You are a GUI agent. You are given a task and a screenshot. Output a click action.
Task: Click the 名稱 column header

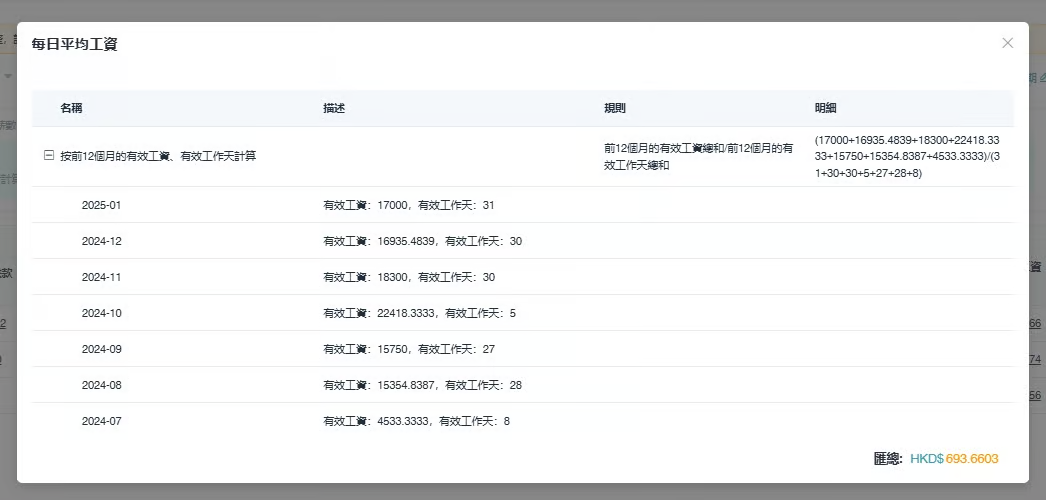(71, 108)
